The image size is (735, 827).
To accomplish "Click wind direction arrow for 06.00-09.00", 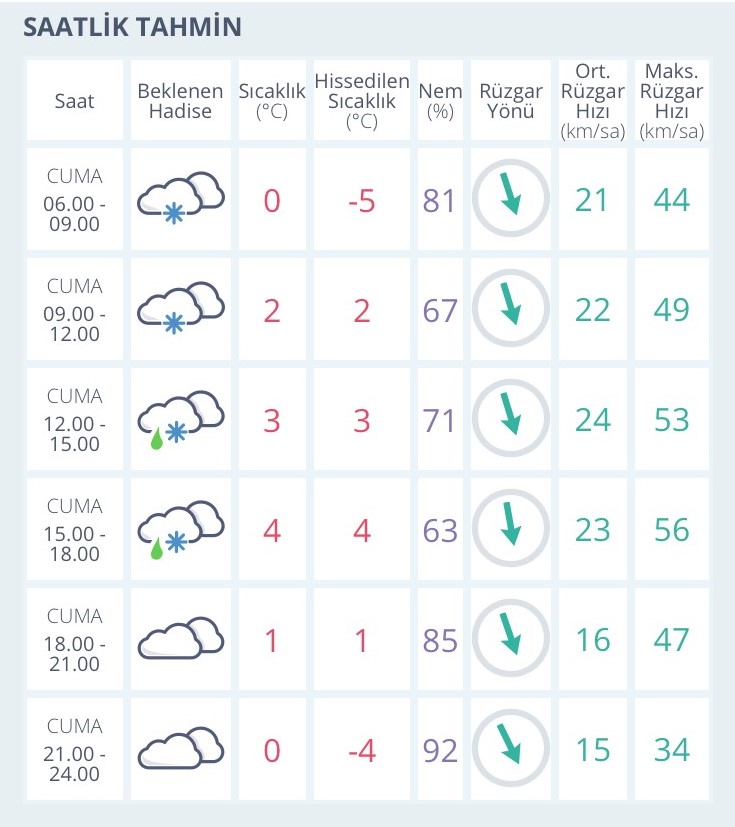I will [510, 198].
